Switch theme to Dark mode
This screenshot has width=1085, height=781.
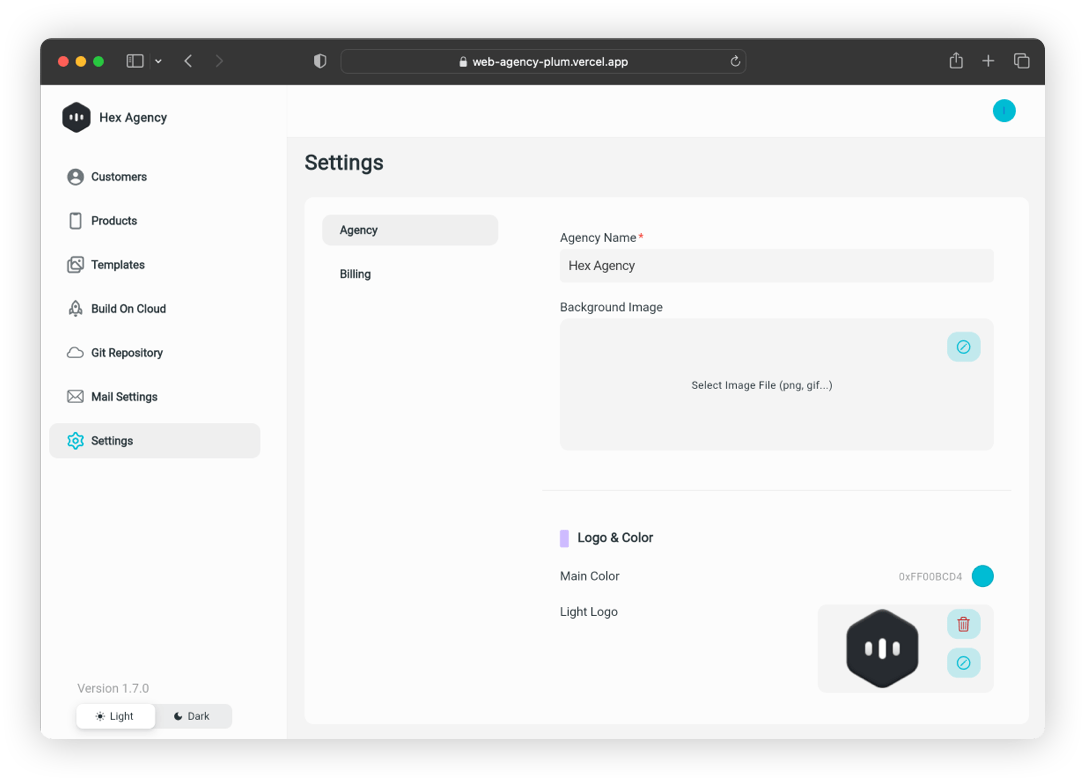193,716
